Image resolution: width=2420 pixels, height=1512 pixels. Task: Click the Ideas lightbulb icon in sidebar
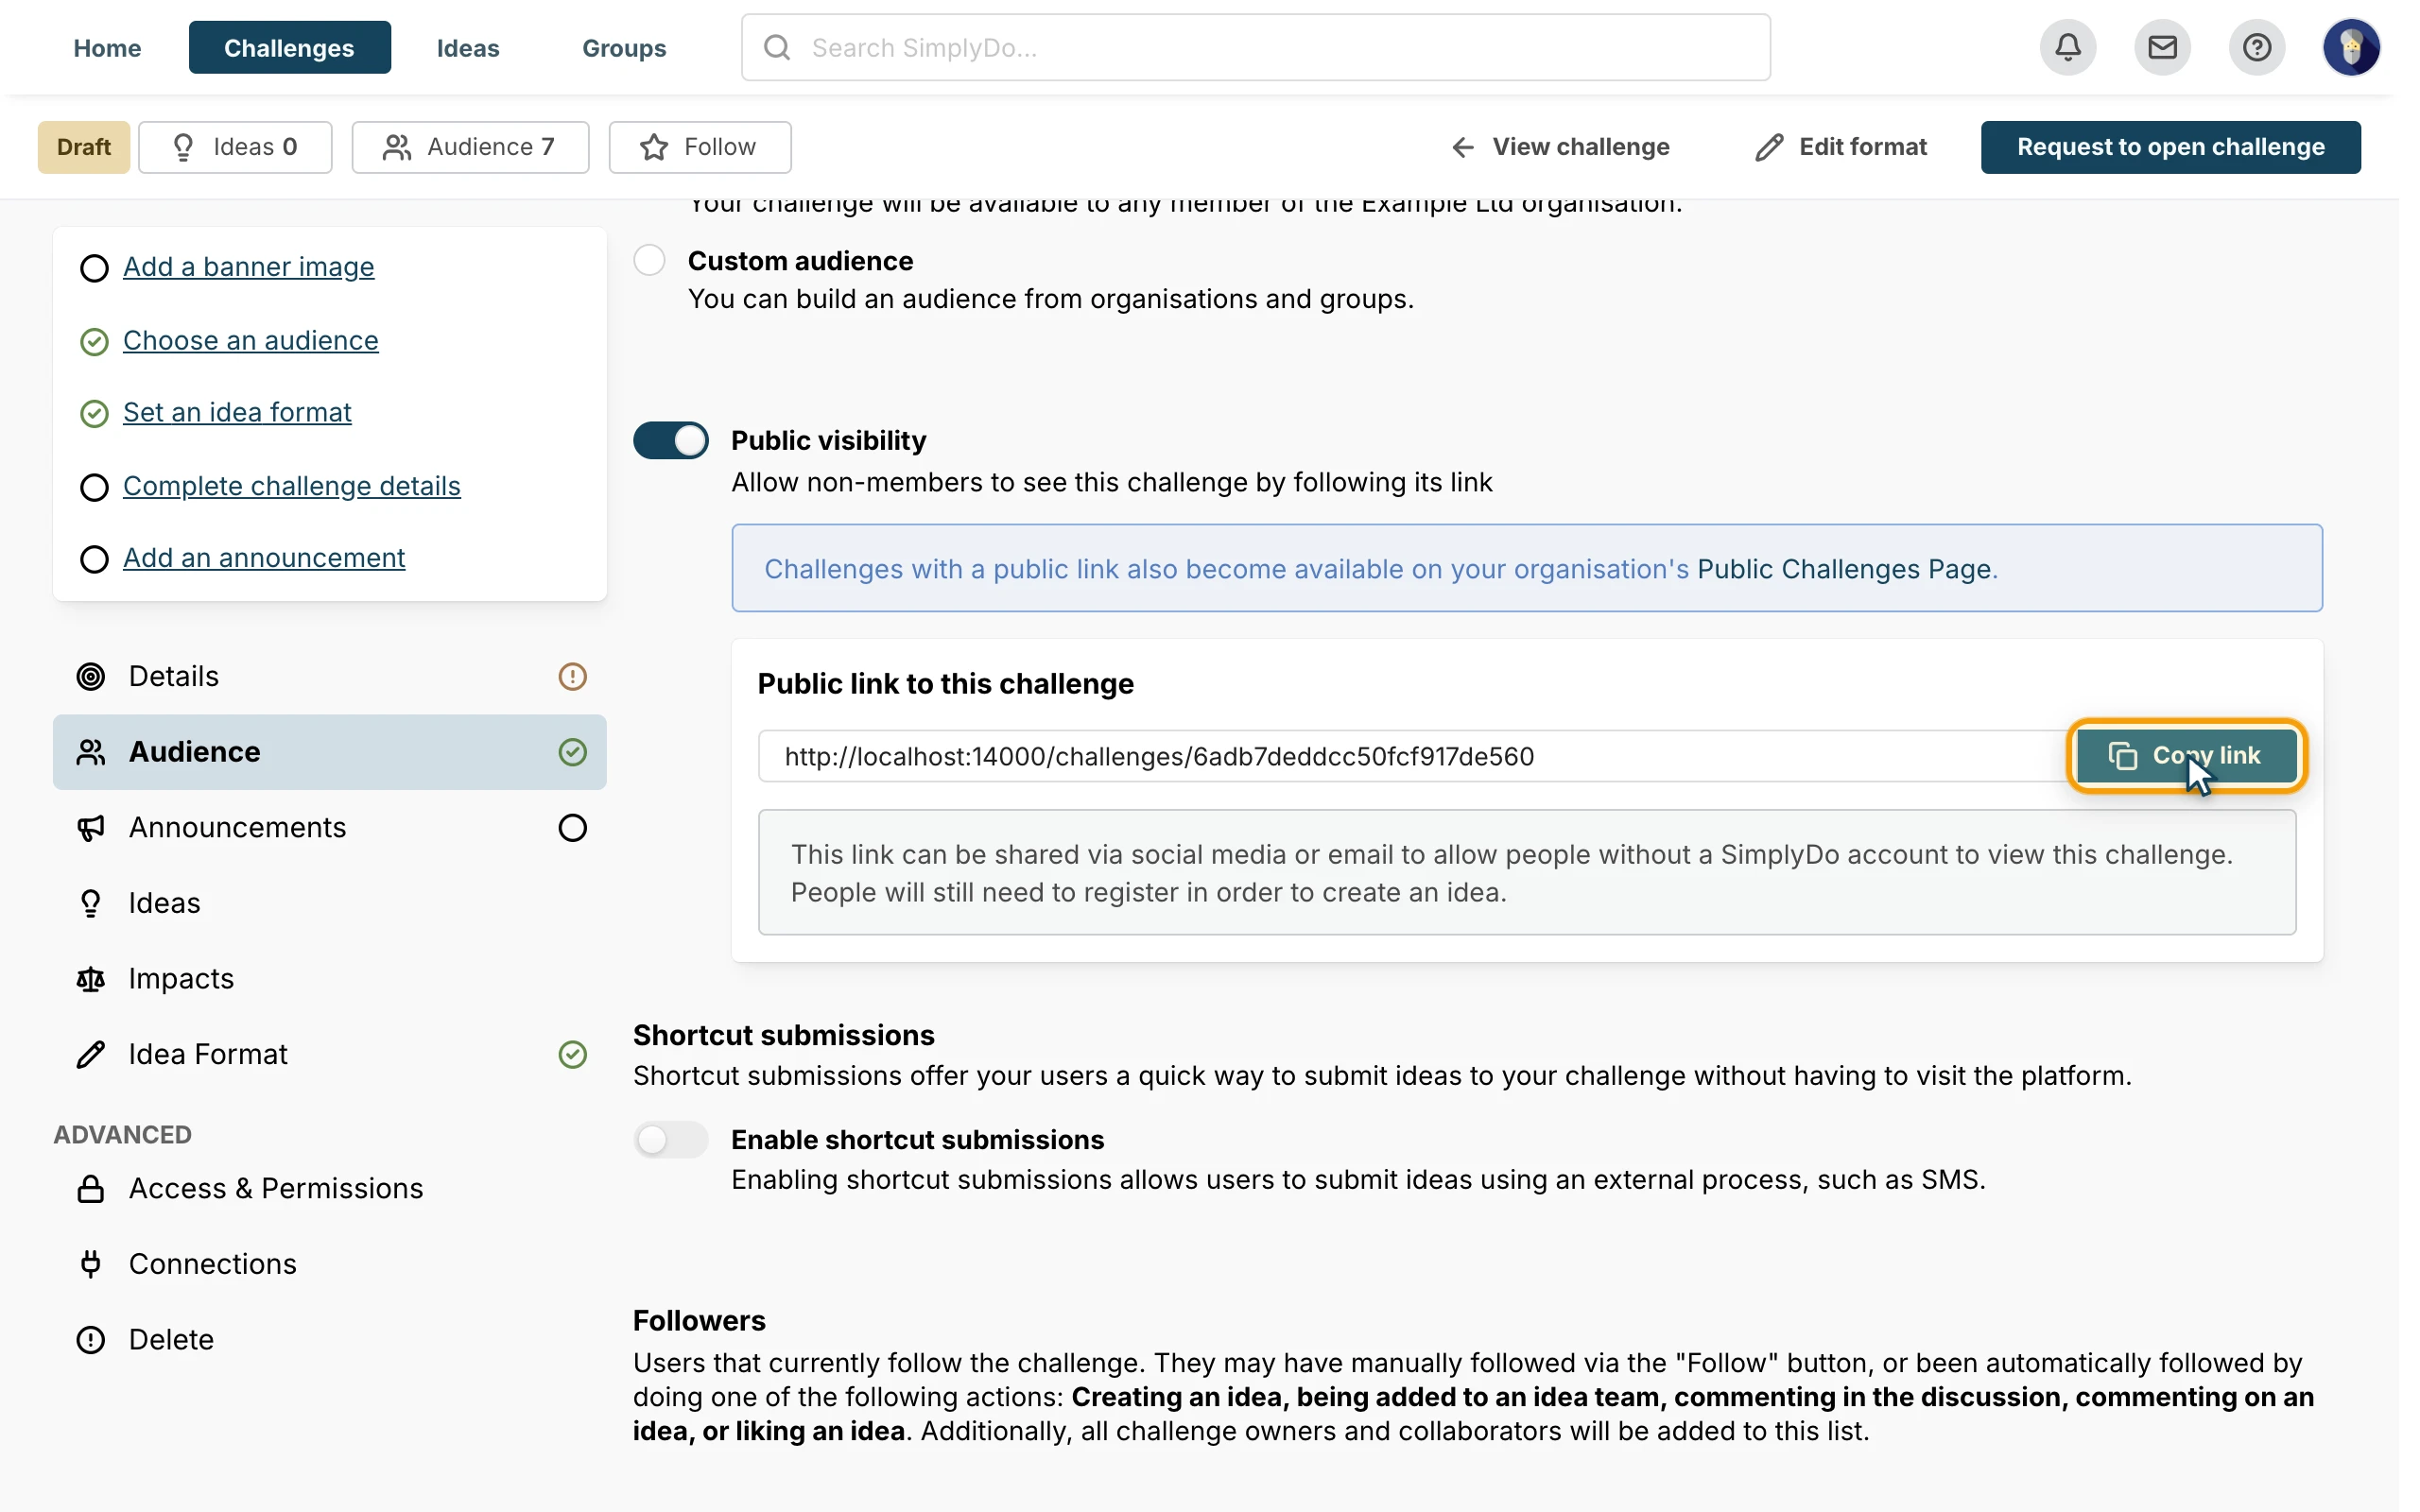pos(91,903)
